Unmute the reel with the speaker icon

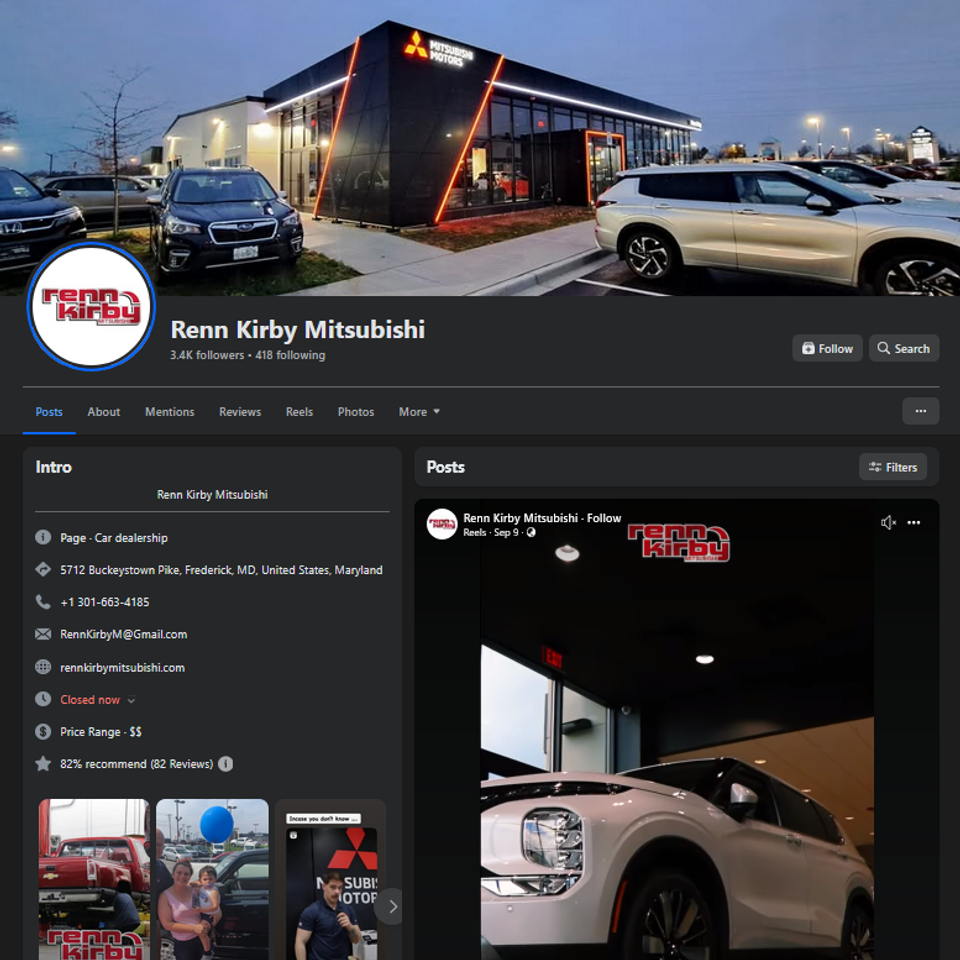tap(888, 522)
